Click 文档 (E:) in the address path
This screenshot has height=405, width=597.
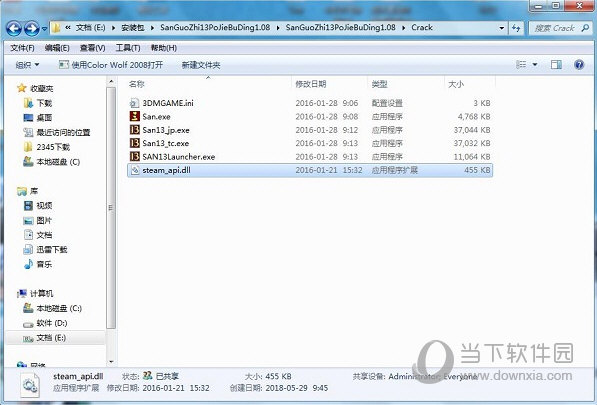click(x=91, y=28)
